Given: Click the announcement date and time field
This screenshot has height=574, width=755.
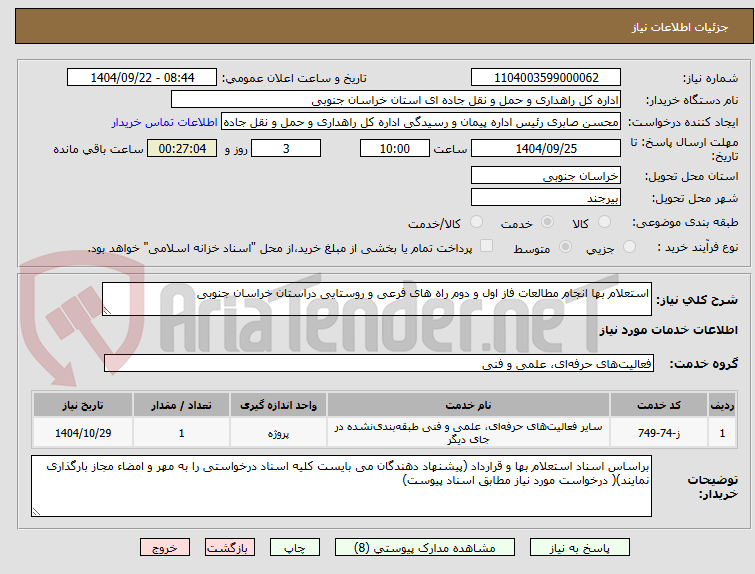Looking at the screenshot, I should pos(142,78).
